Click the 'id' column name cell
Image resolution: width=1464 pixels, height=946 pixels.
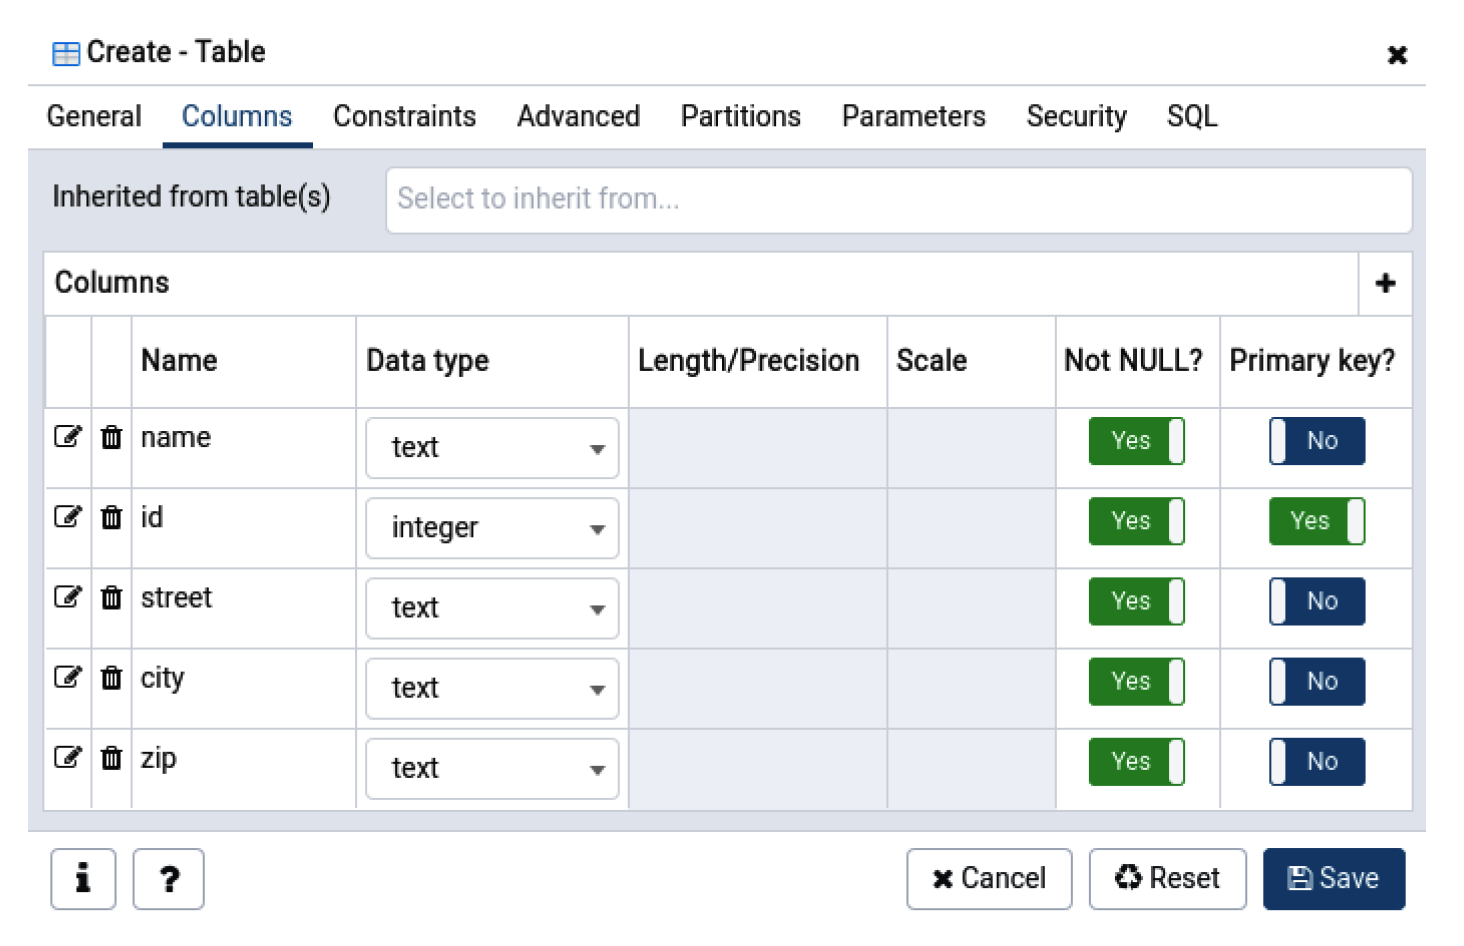[x=244, y=528]
